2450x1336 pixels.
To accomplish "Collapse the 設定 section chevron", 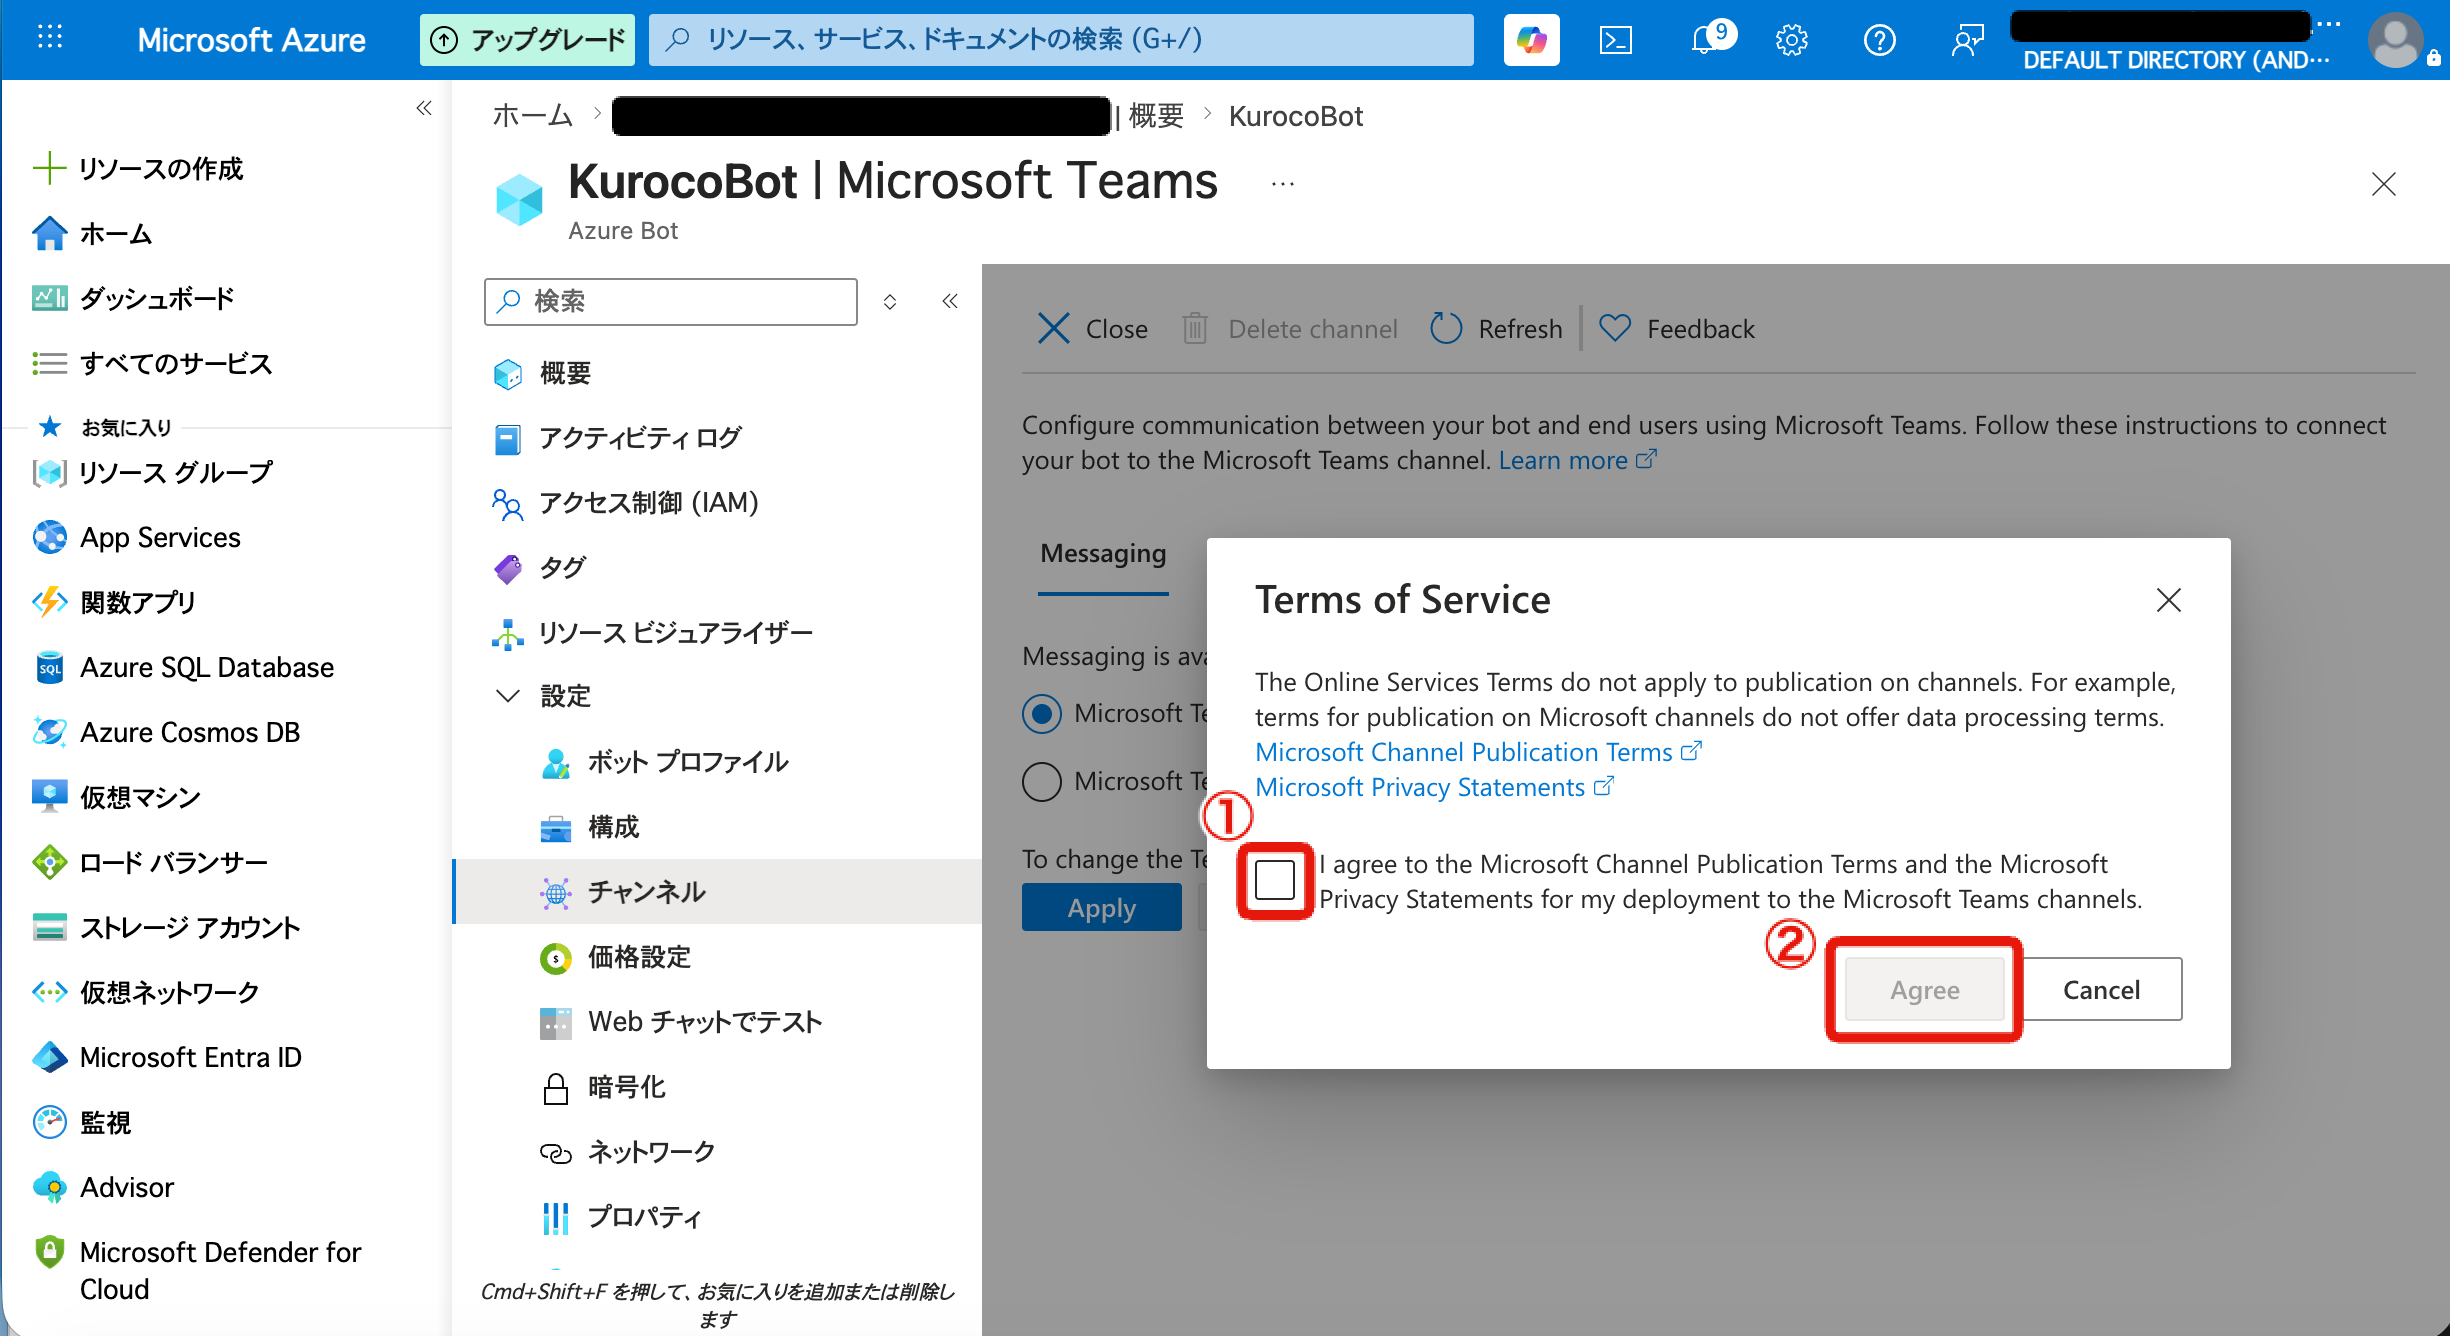I will (508, 696).
